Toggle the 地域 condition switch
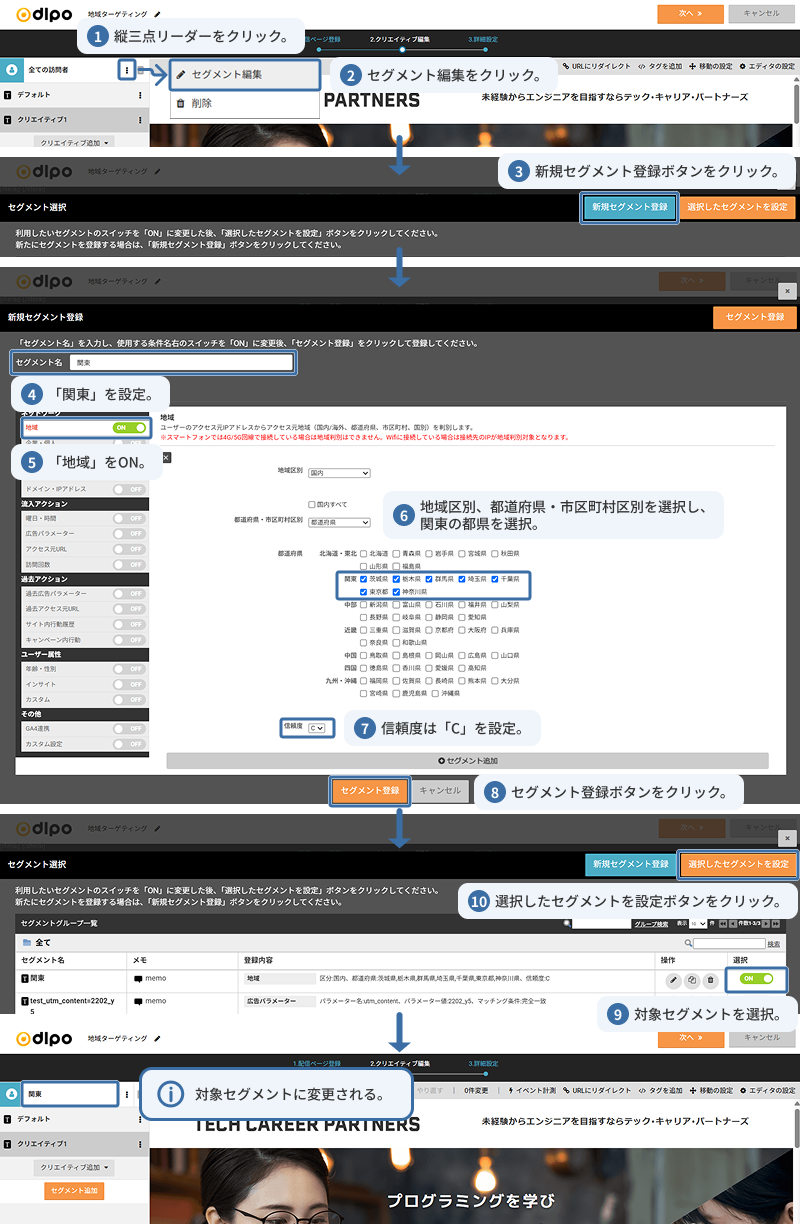This screenshot has height=1224, width=800. click(129, 427)
